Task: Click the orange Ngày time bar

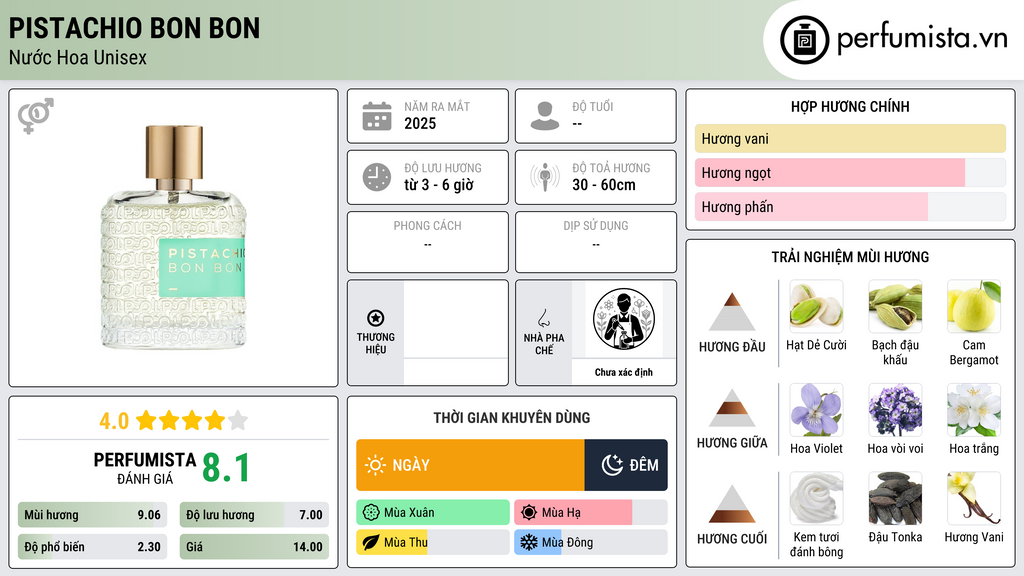Action: [470, 465]
